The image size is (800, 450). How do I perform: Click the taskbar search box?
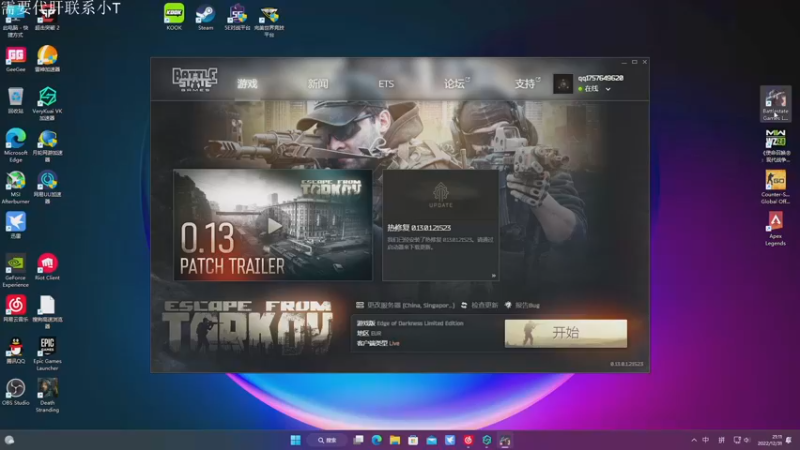tap(327, 440)
